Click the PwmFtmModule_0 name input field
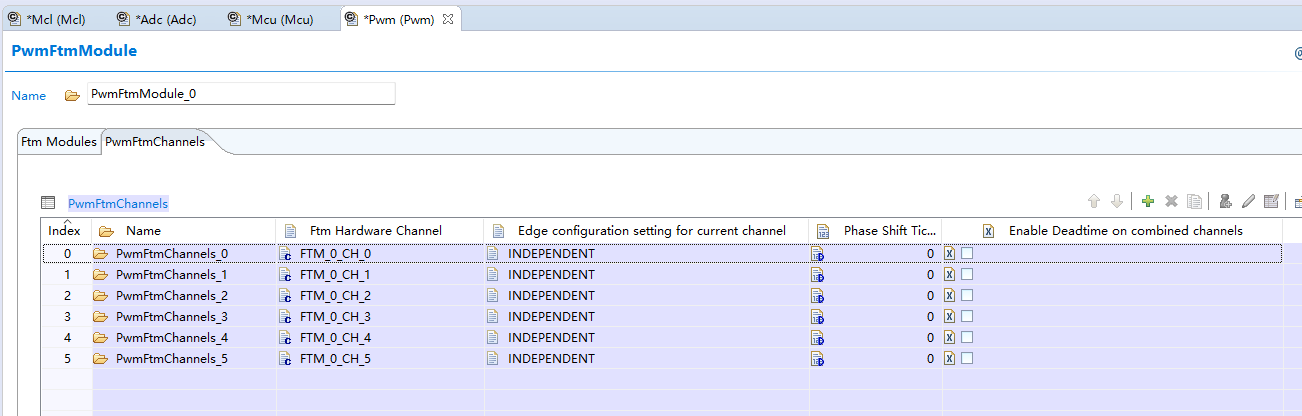 point(241,94)
